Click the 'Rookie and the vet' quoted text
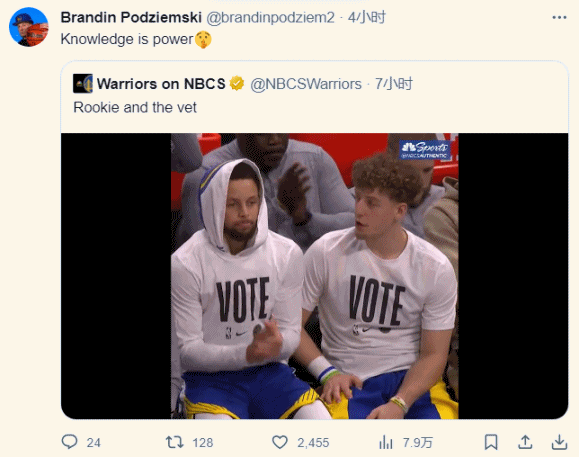The width and height of the screenshot is (579, 457). [x=135, y=107]
